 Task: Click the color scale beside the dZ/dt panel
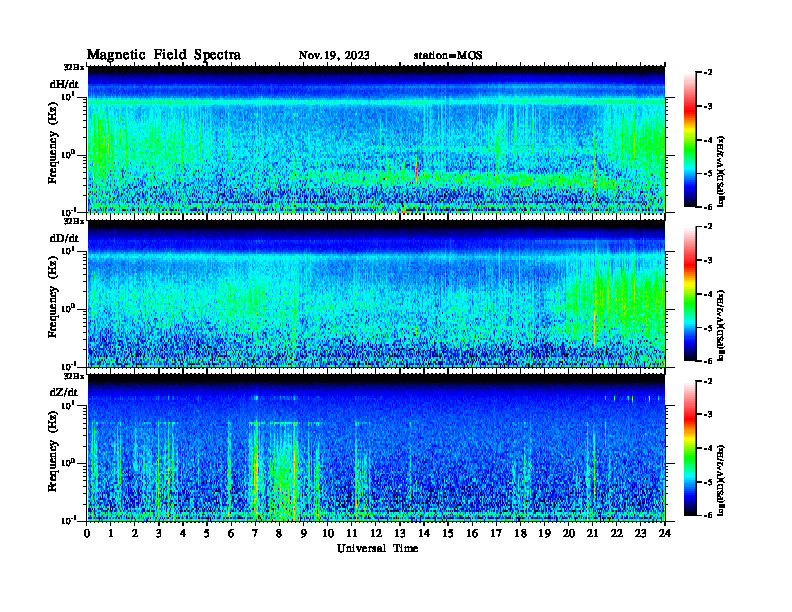[x=690, y=448]
